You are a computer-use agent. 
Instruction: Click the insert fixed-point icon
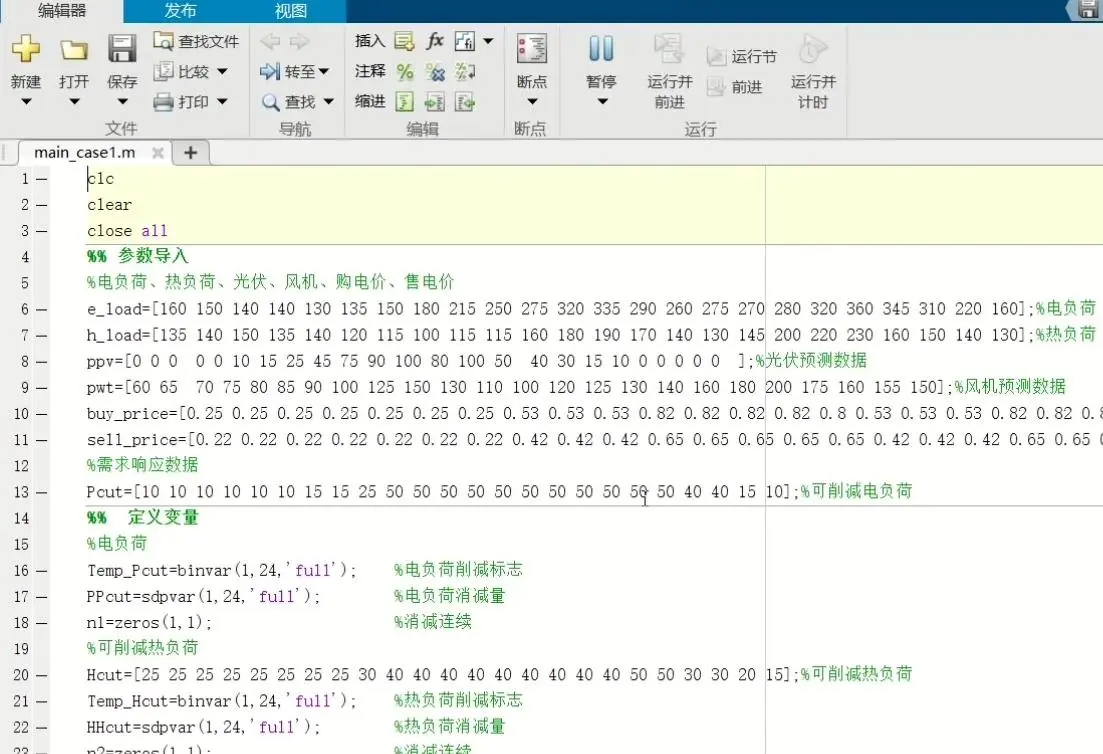(464, 41)
